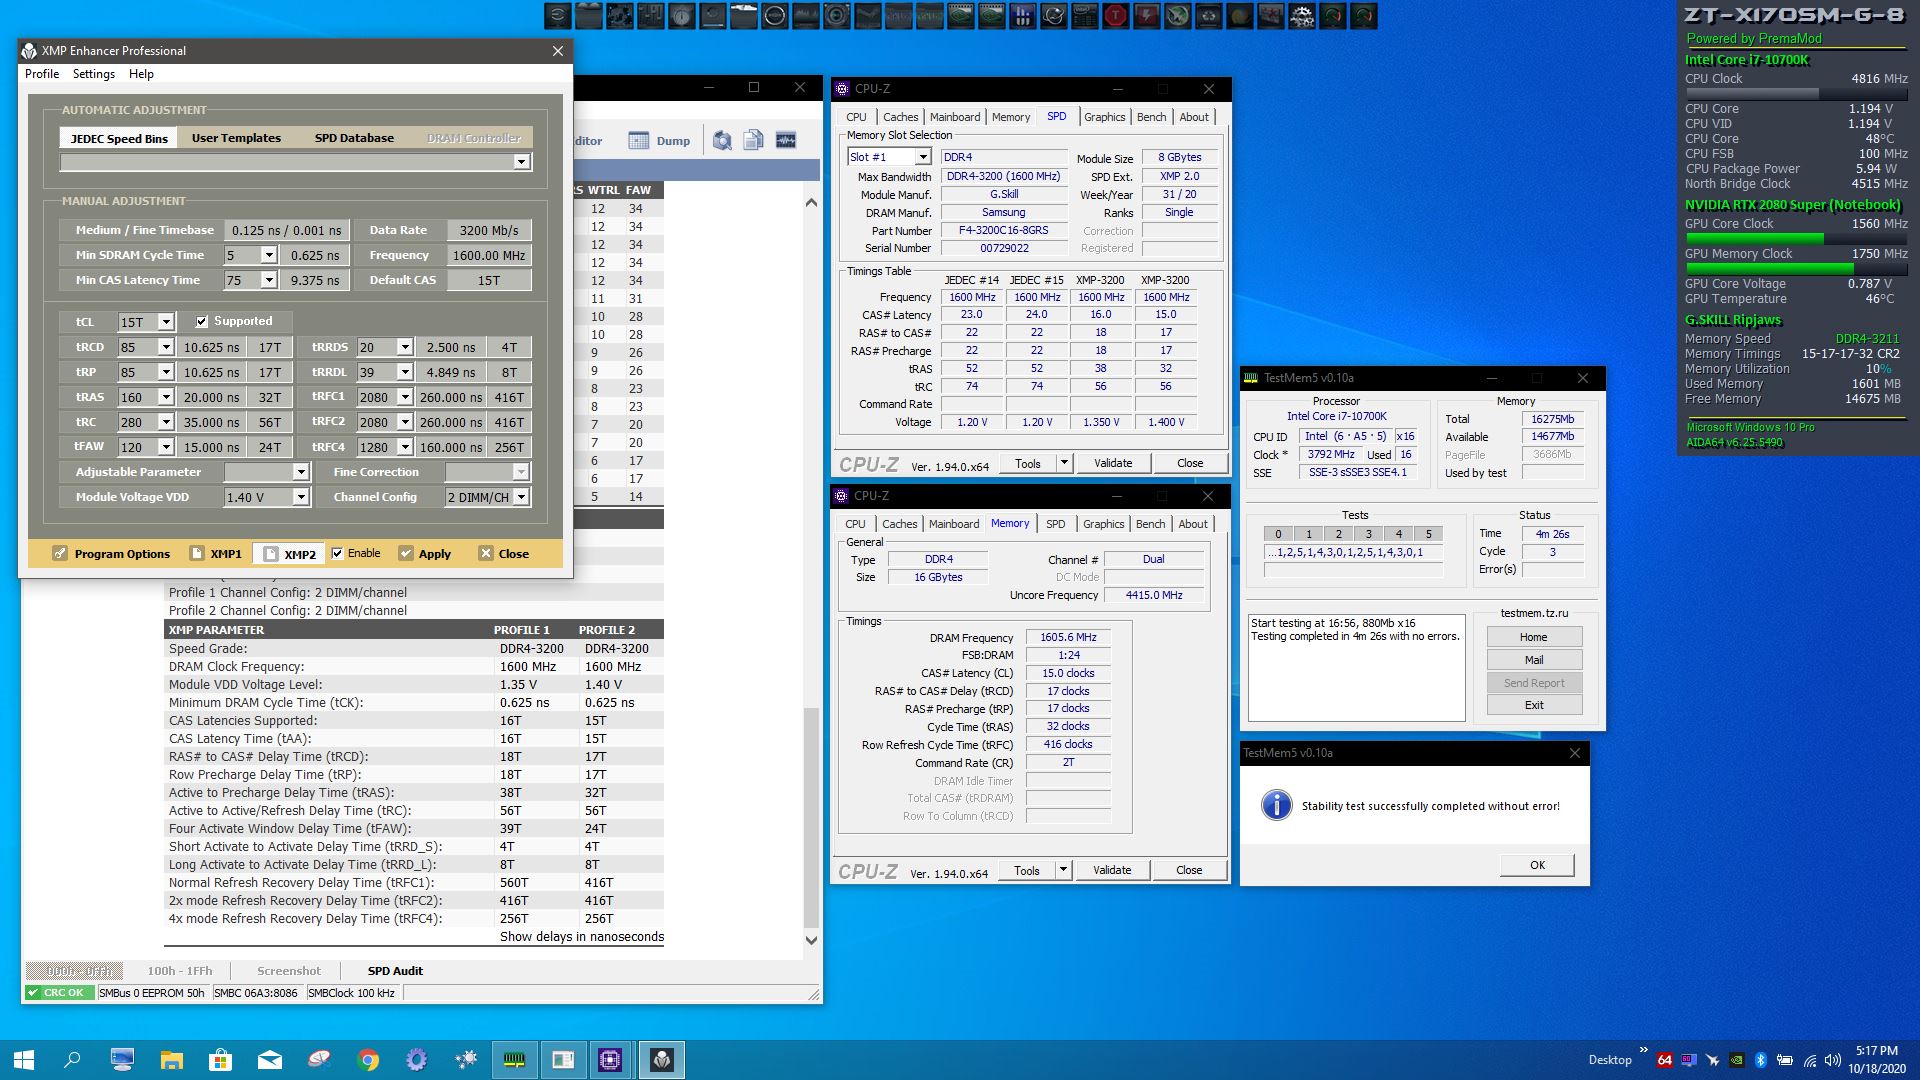Click the CPU-Z purple taskbar icon
Image resolution: width=1920 pixels, height=1080 pixels.
point(610,1060)
